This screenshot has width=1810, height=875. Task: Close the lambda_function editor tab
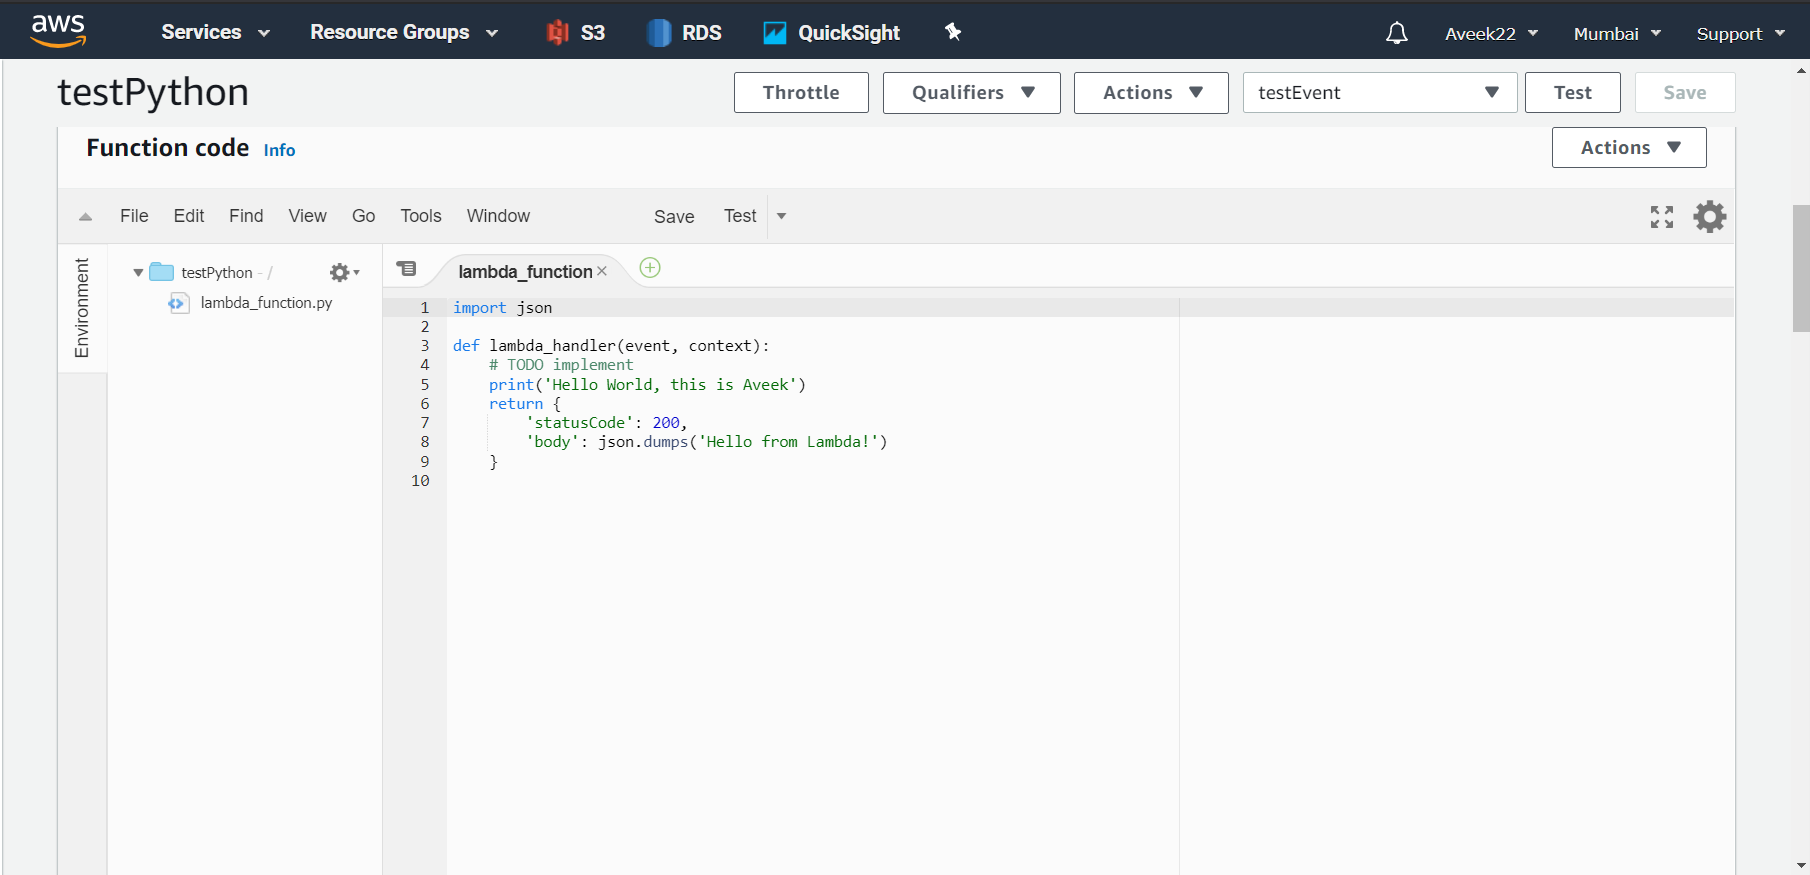point(602,272)
